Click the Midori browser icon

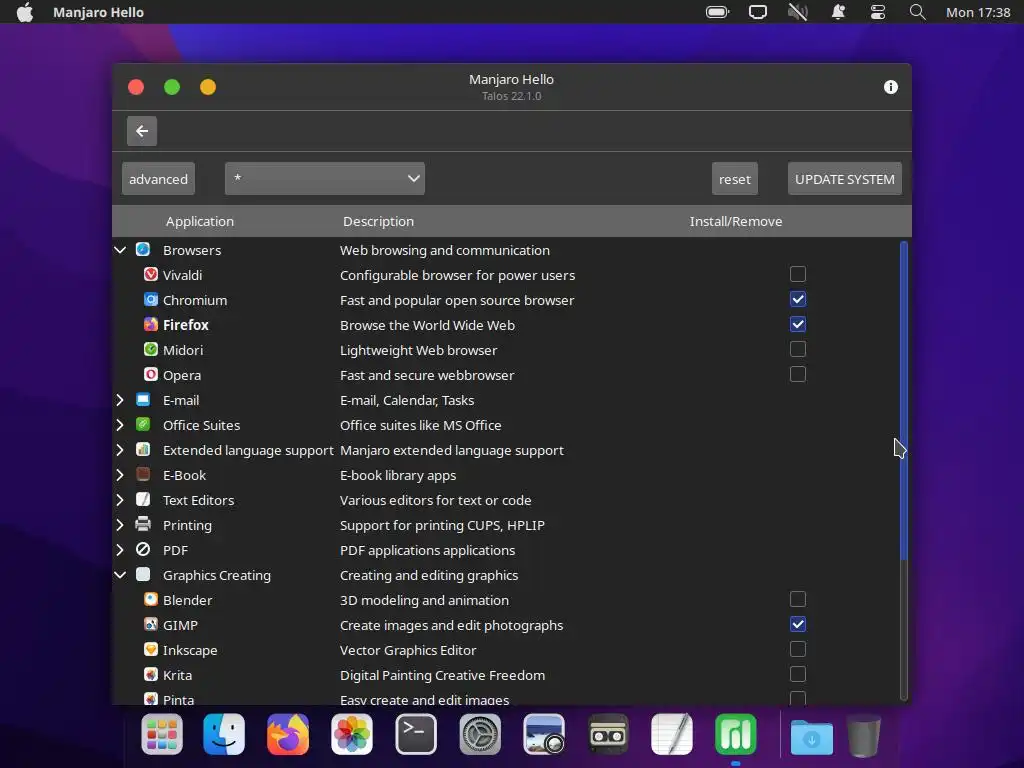[151, 349]
